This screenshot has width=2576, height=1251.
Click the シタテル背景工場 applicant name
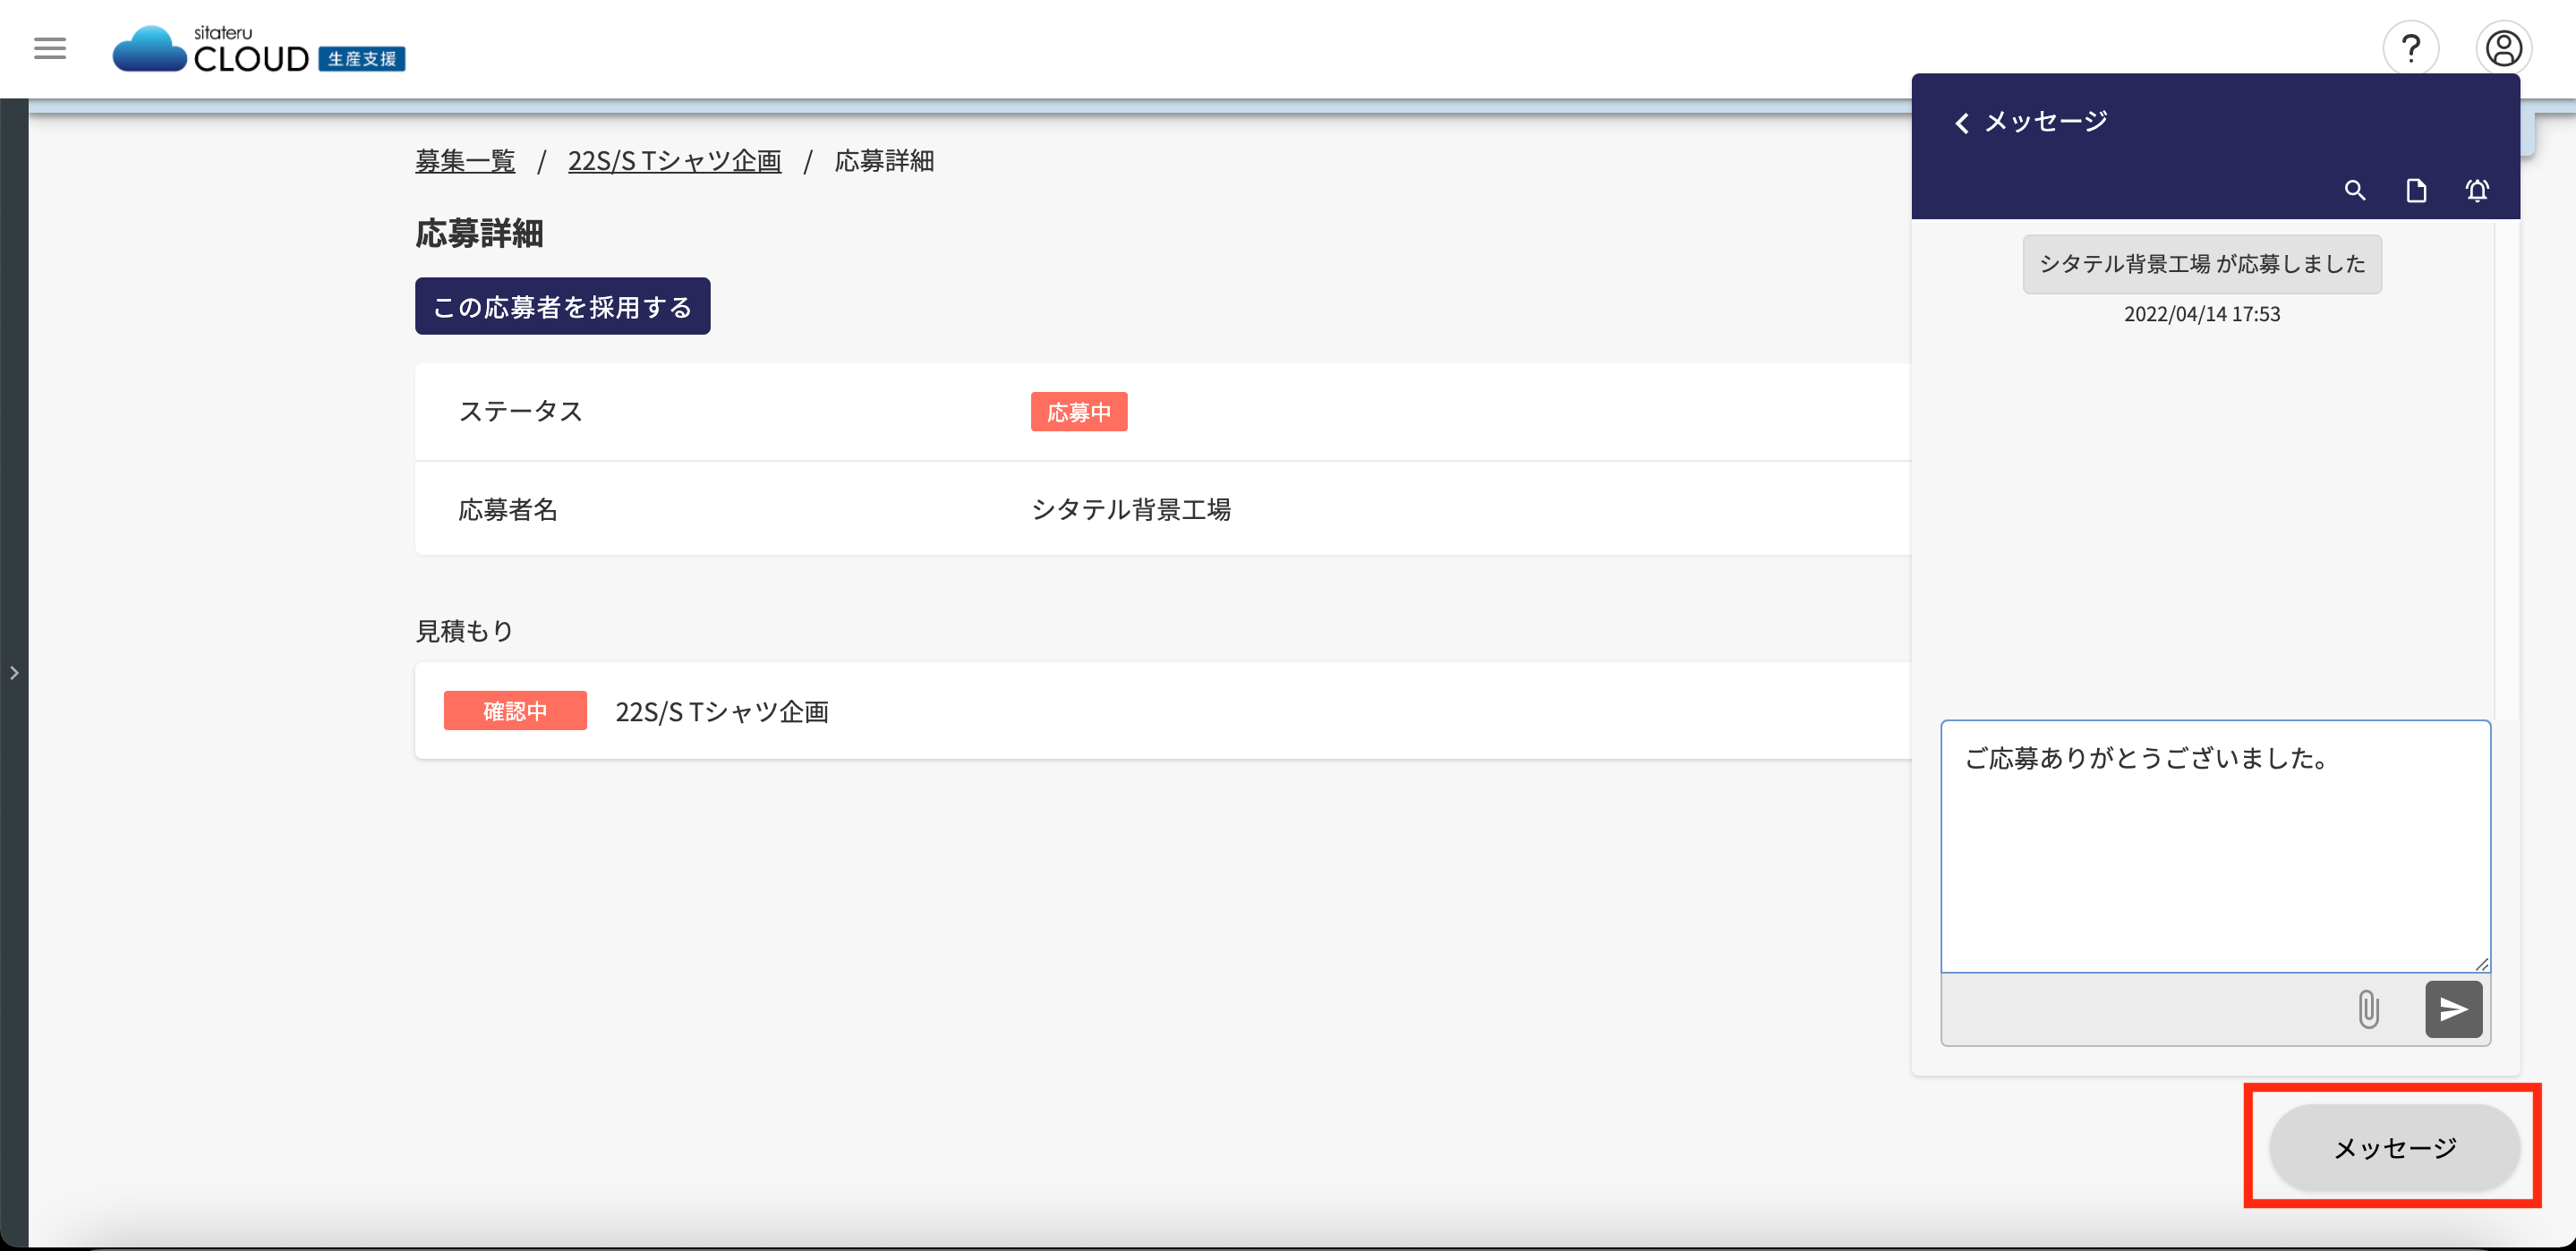1131,510
